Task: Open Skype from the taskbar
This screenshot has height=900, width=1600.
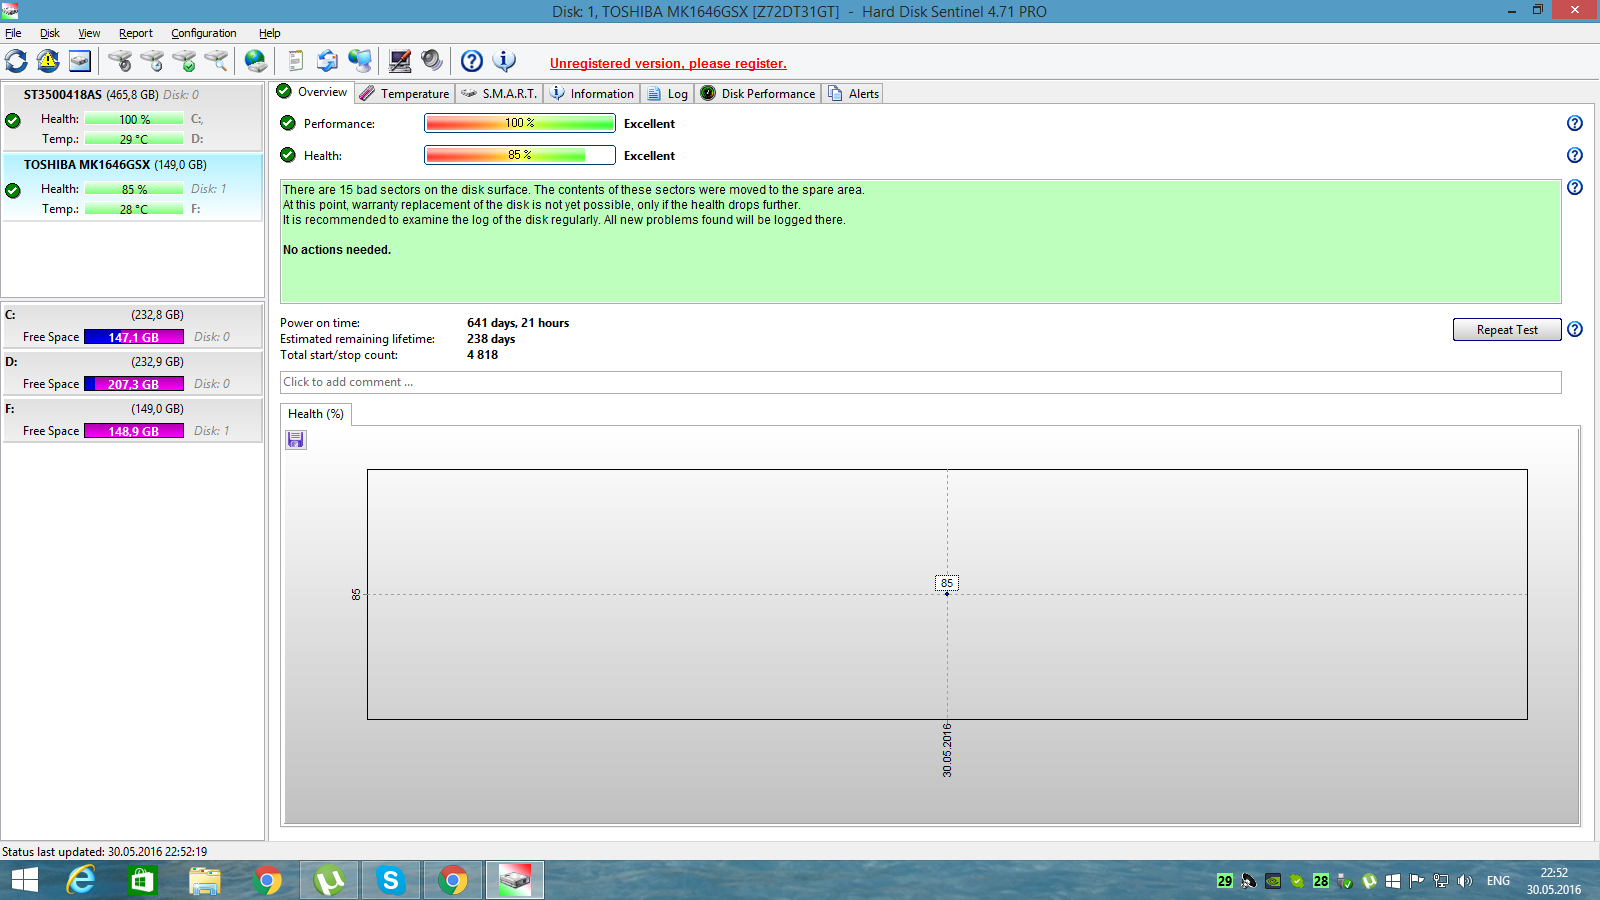Action: [391, 880]
